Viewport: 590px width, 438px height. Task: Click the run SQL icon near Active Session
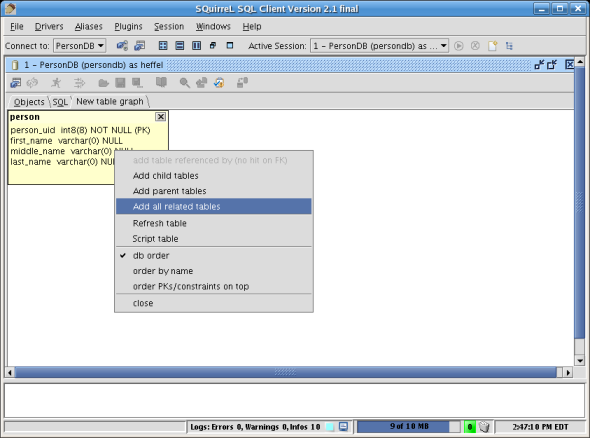pos(458,46)
